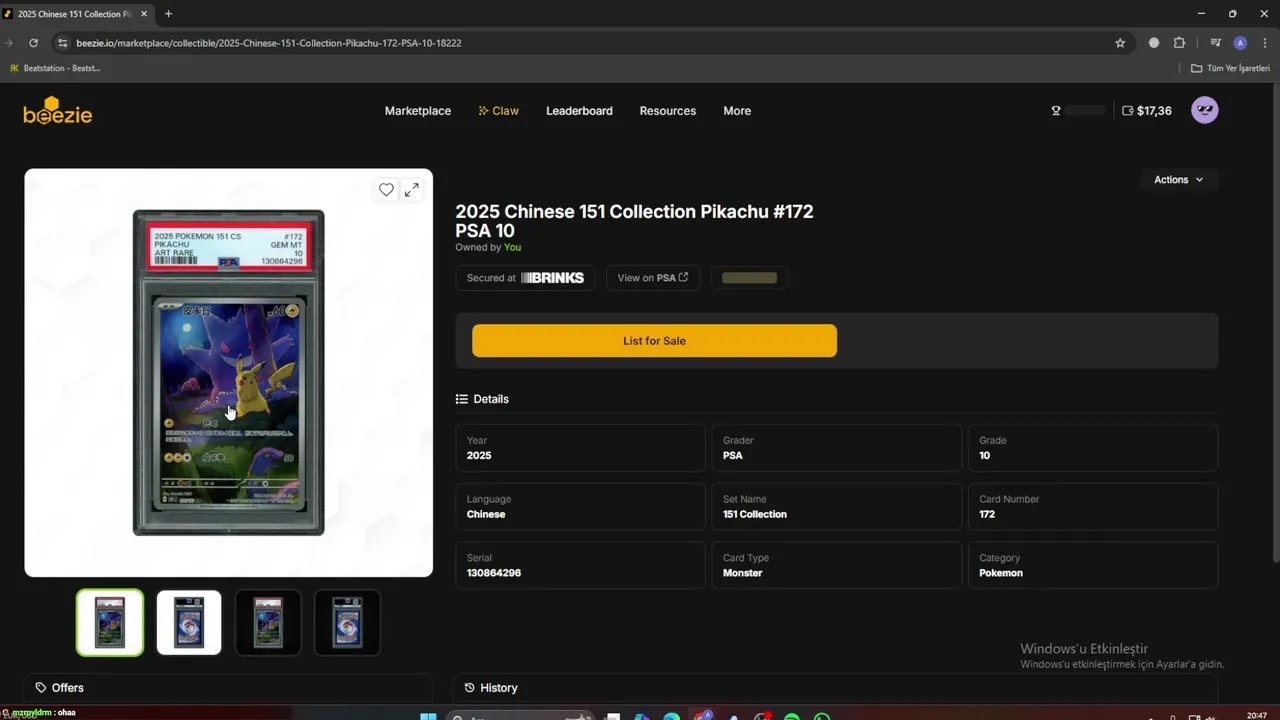Open View on PSA link
The width and height of the screenshot is (1280, 720).
pyautogui.click(x=652, y=278)
